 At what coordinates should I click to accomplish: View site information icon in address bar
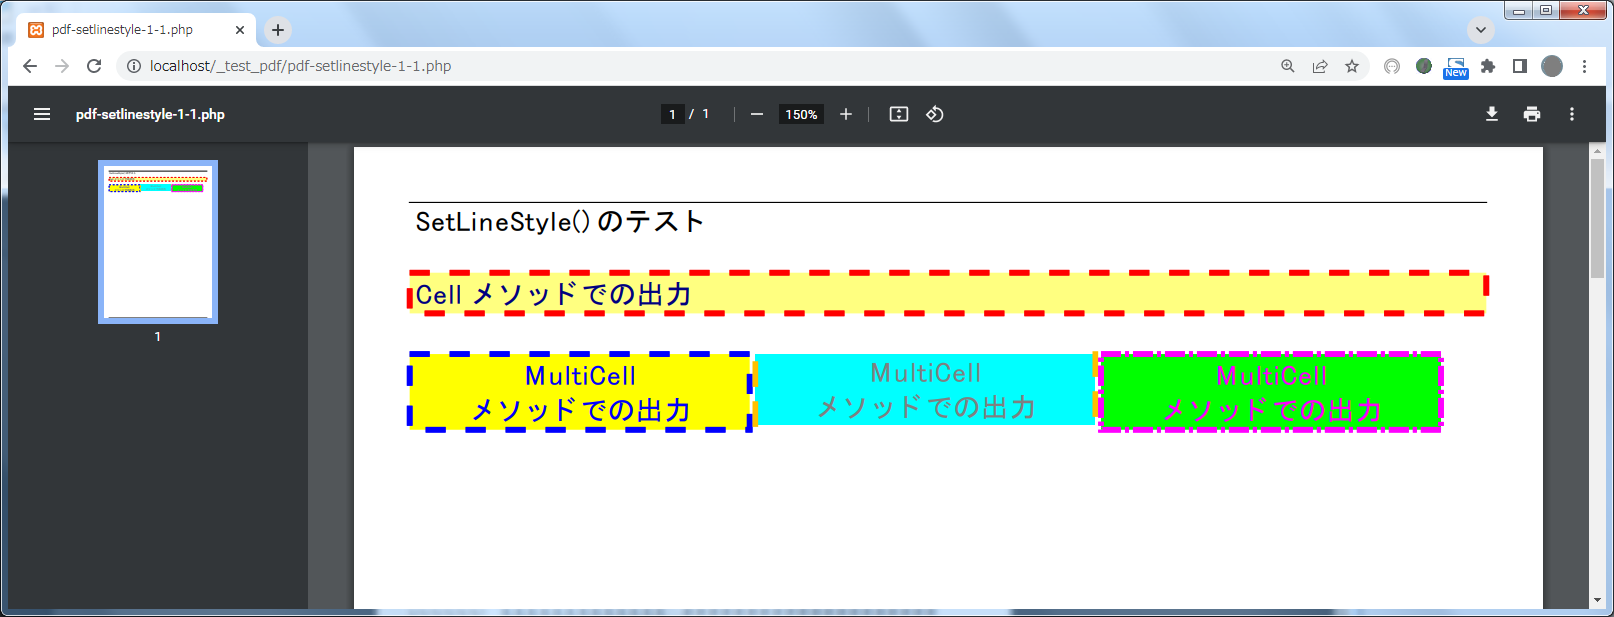(133, 66)
